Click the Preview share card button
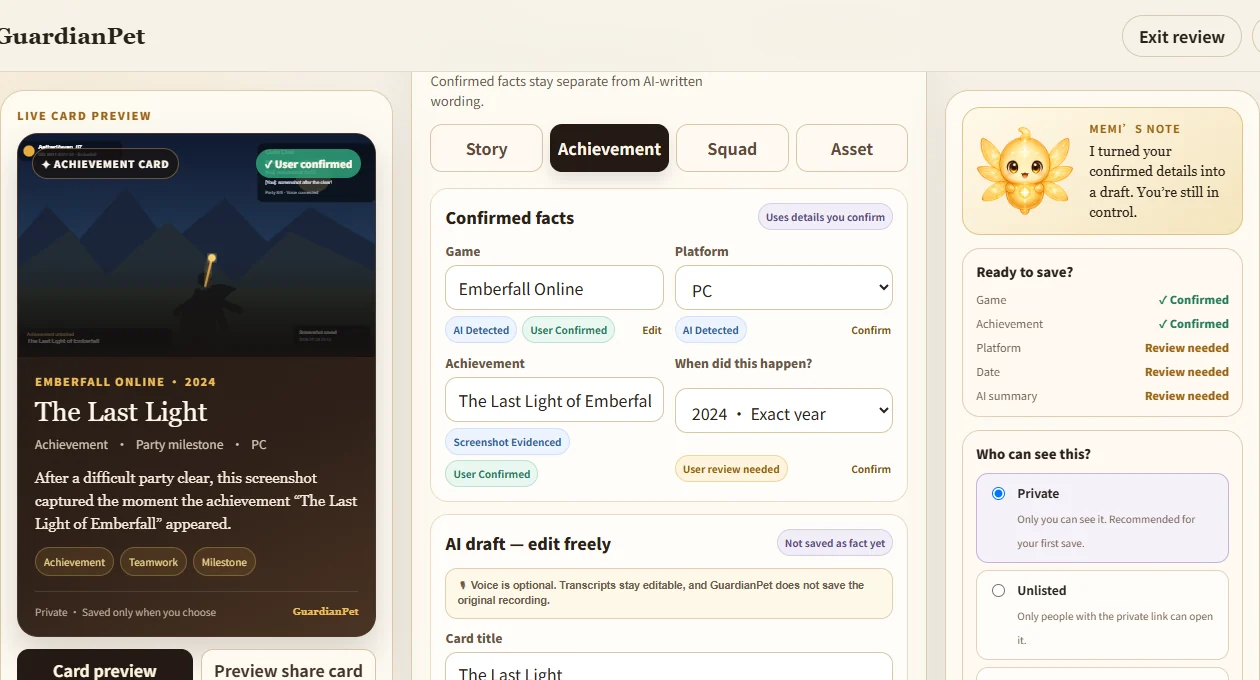The width and height of the screenshot is (1260, 680). point(288,666)
